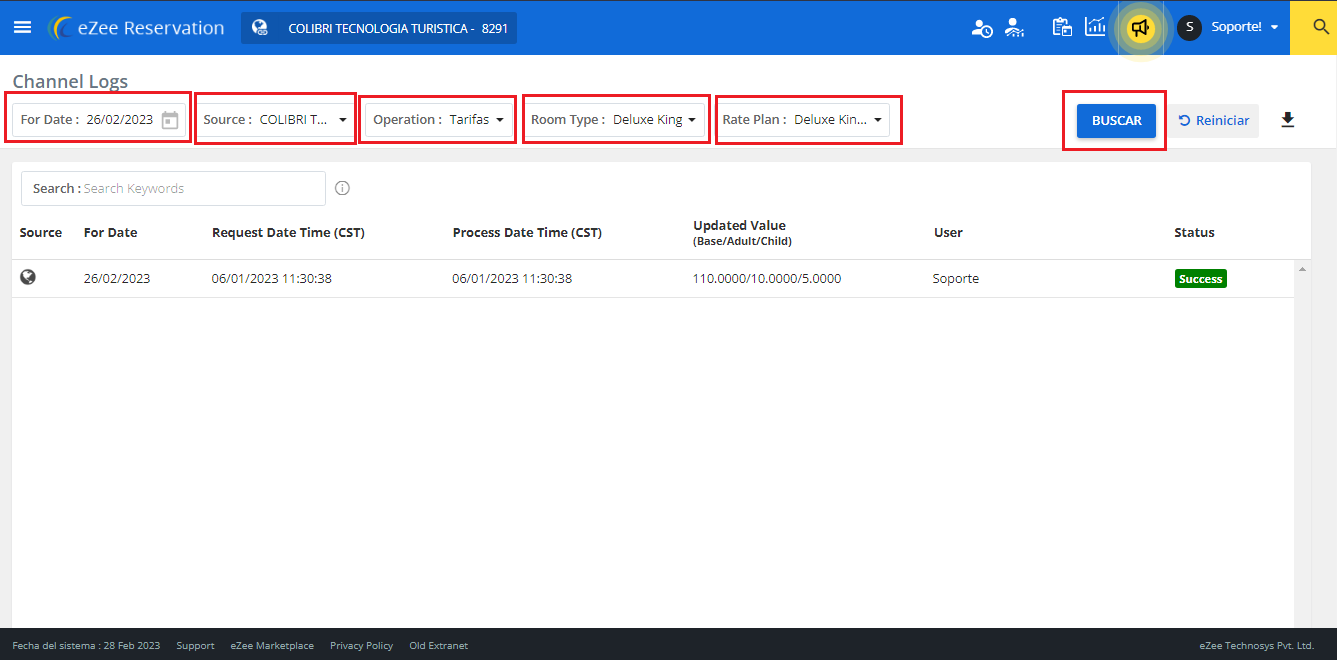Open the eZee Marketplace footer link

click(x=272, y=645)
